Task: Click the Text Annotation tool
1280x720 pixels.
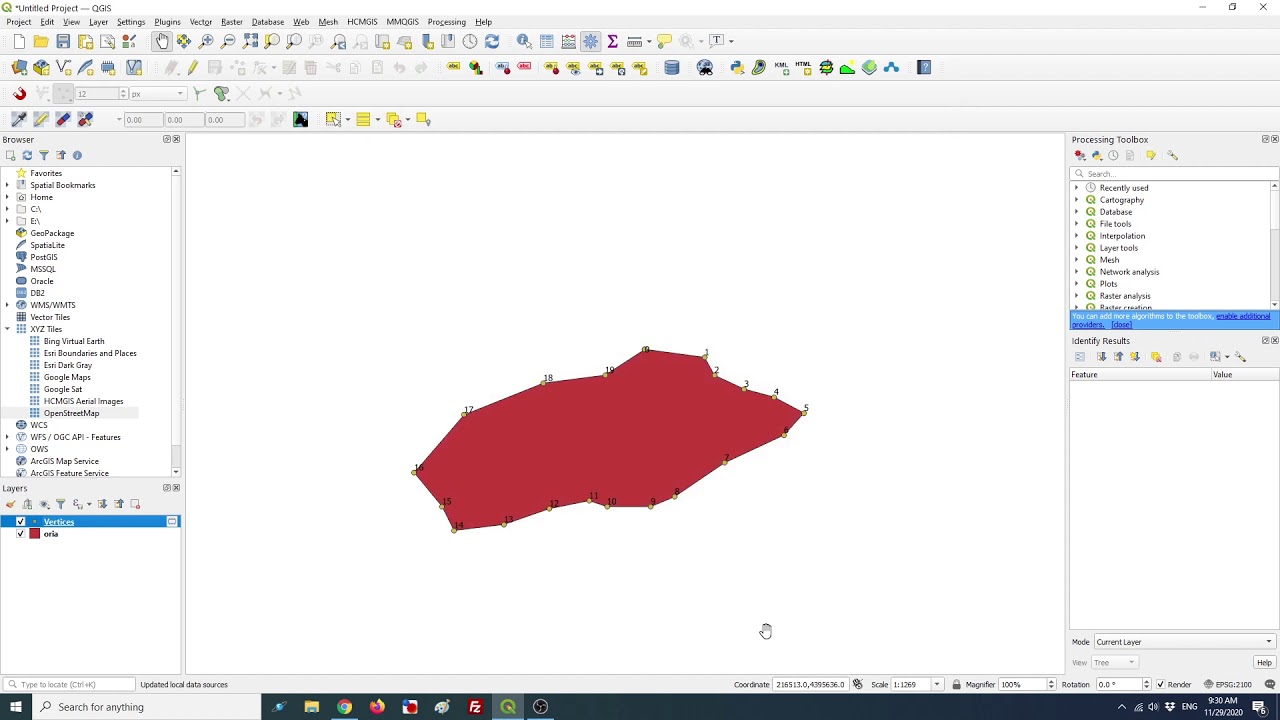Action: 717,41
